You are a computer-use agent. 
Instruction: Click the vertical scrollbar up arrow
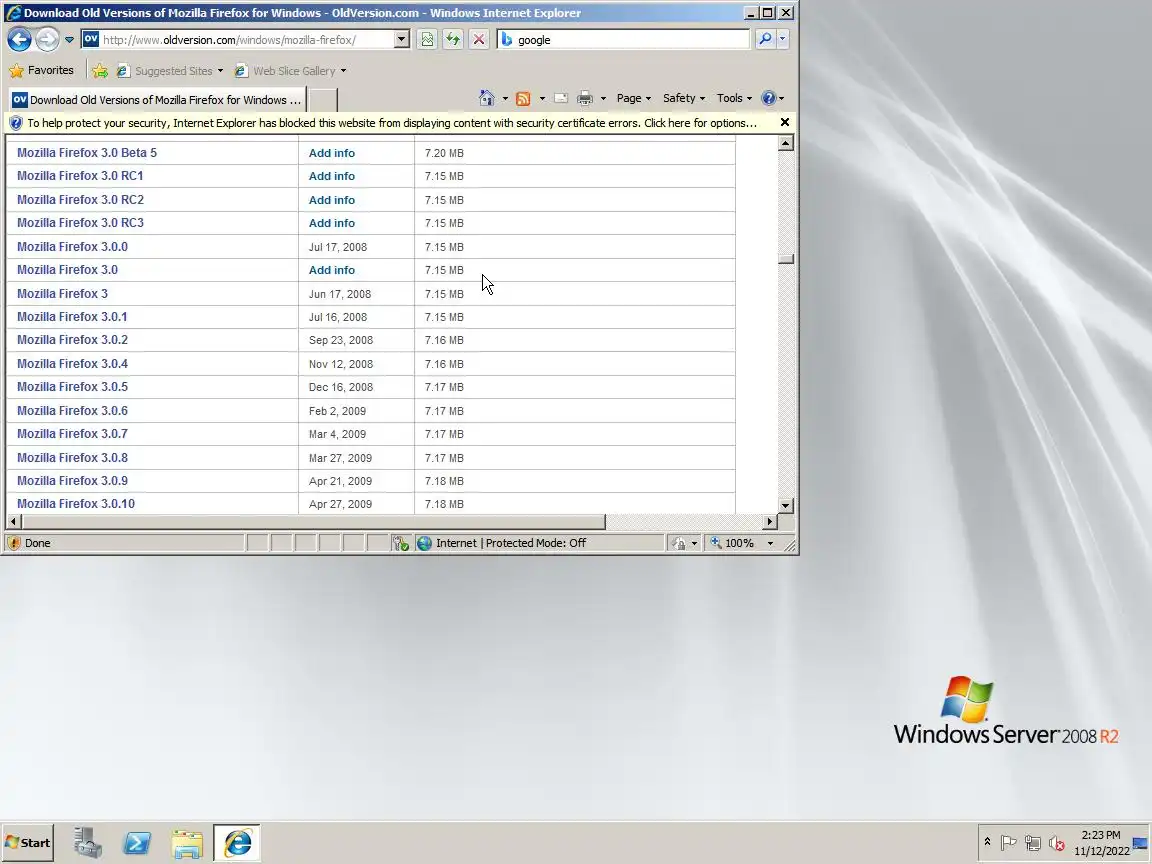coord(785,143)
